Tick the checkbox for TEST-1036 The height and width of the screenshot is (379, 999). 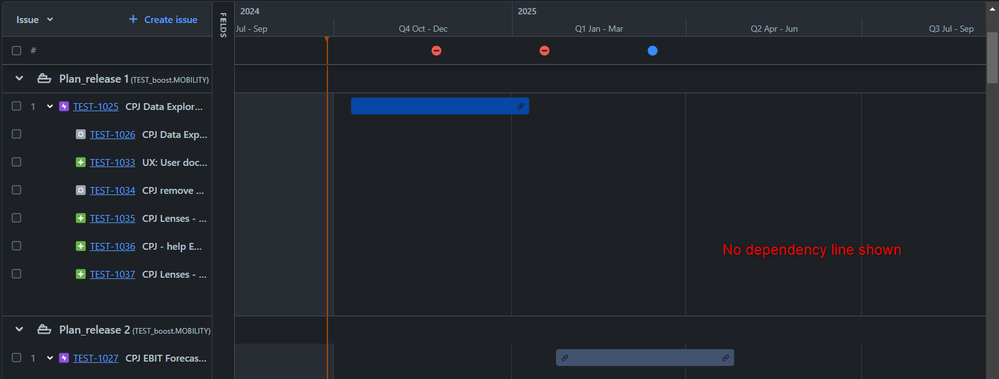(x=17, y=247)
